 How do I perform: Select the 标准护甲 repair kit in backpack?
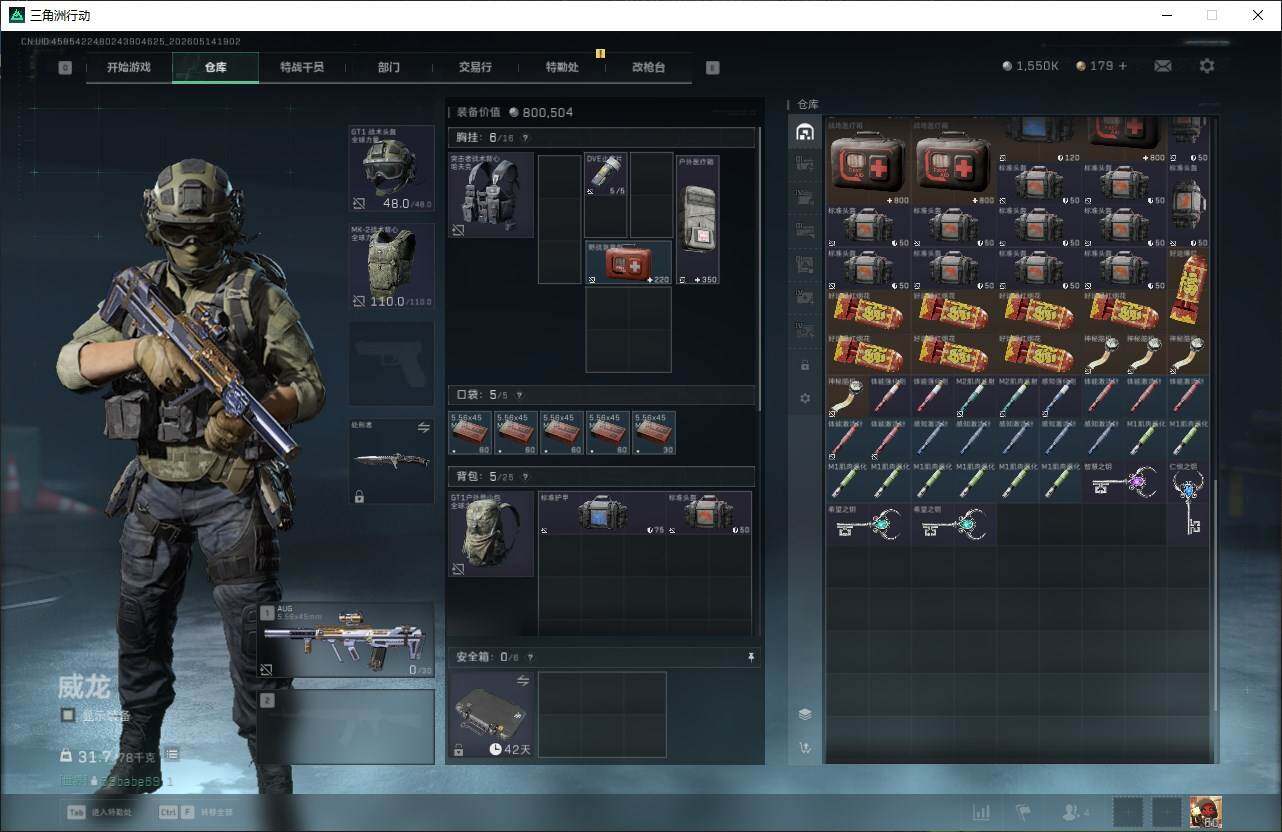(602, 513)
